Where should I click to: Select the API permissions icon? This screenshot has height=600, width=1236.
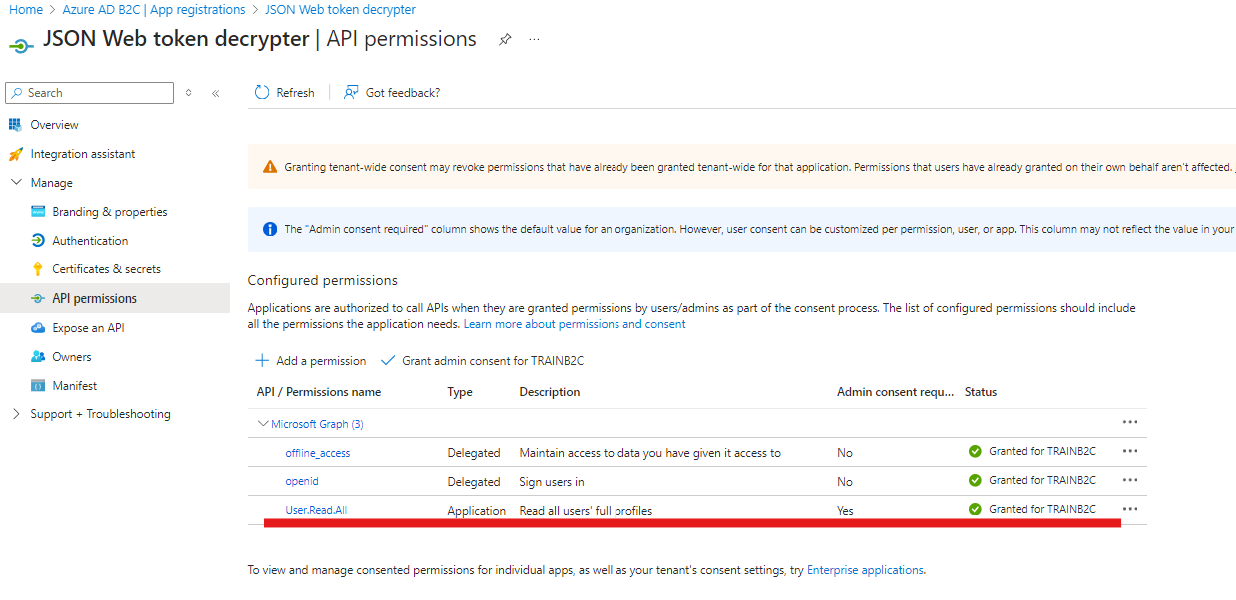(x=36, y=297)
